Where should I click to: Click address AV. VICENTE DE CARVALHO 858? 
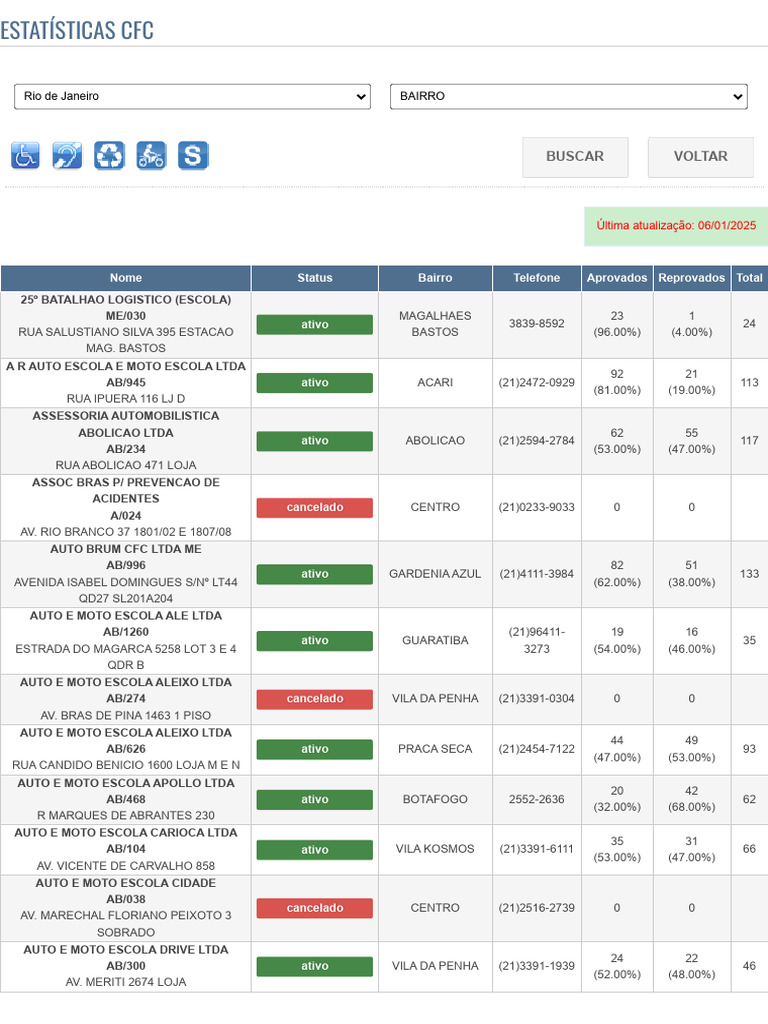(x=126, y=866)
